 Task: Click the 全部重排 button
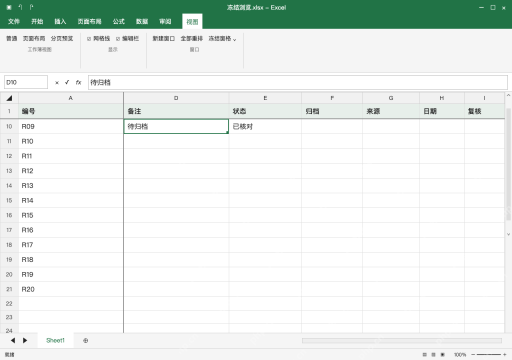(192, 39)
